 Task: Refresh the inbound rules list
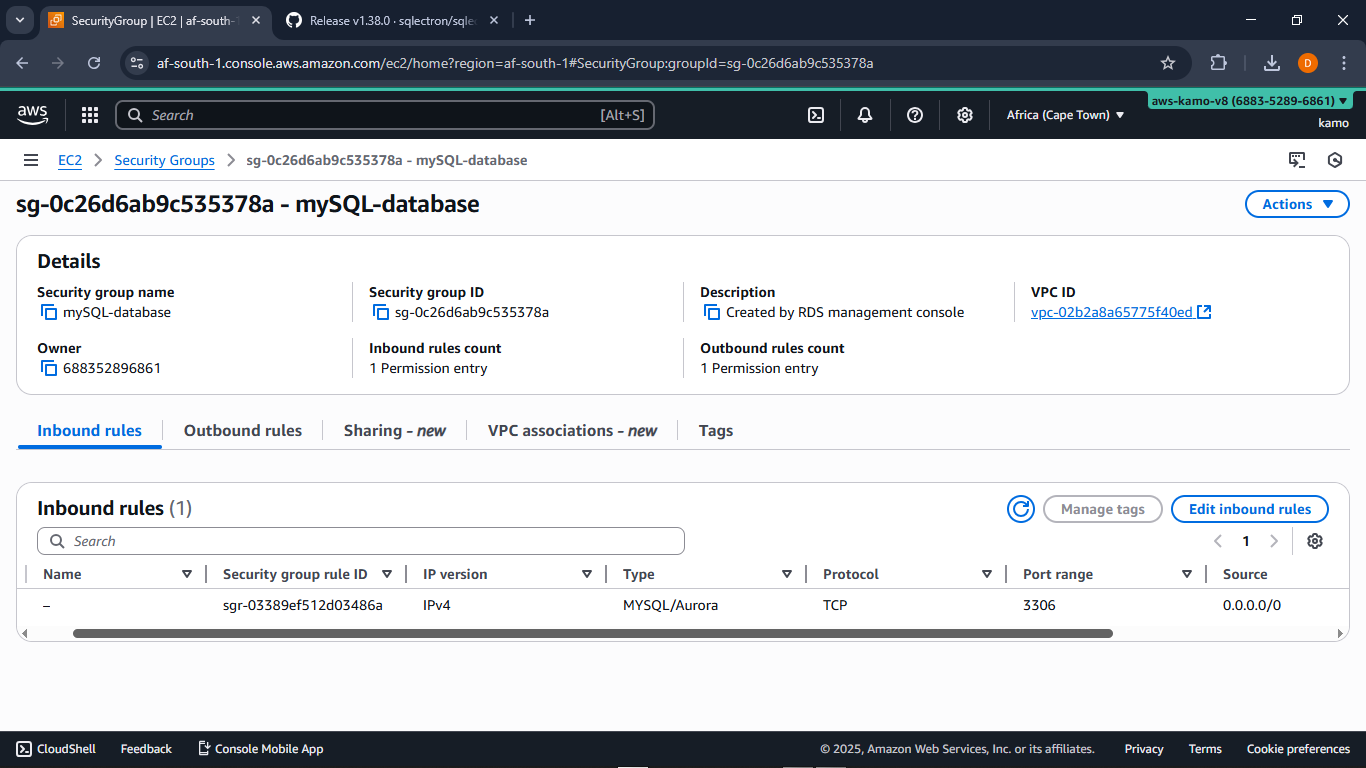coord(1020,509)
